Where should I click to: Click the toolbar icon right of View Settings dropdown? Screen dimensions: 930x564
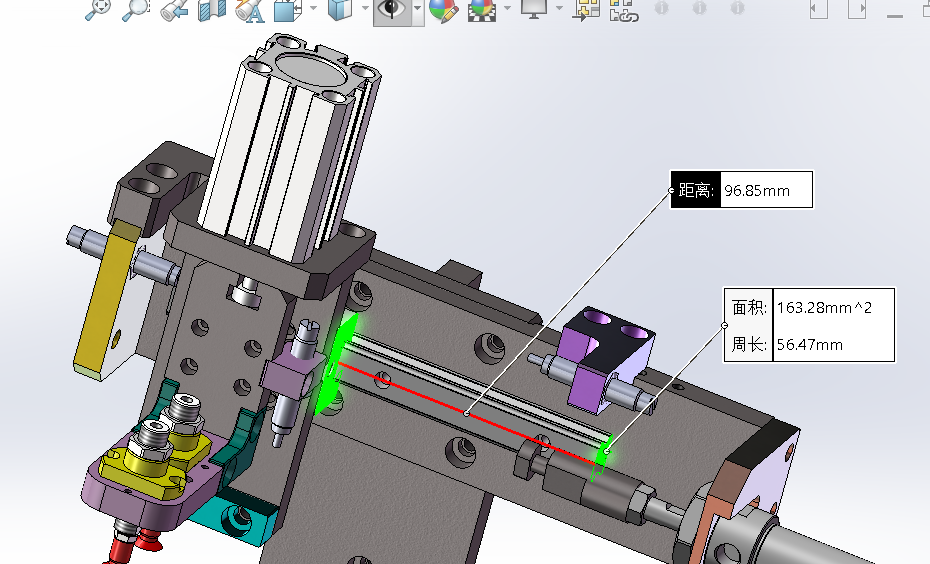[x=587, y=9]
